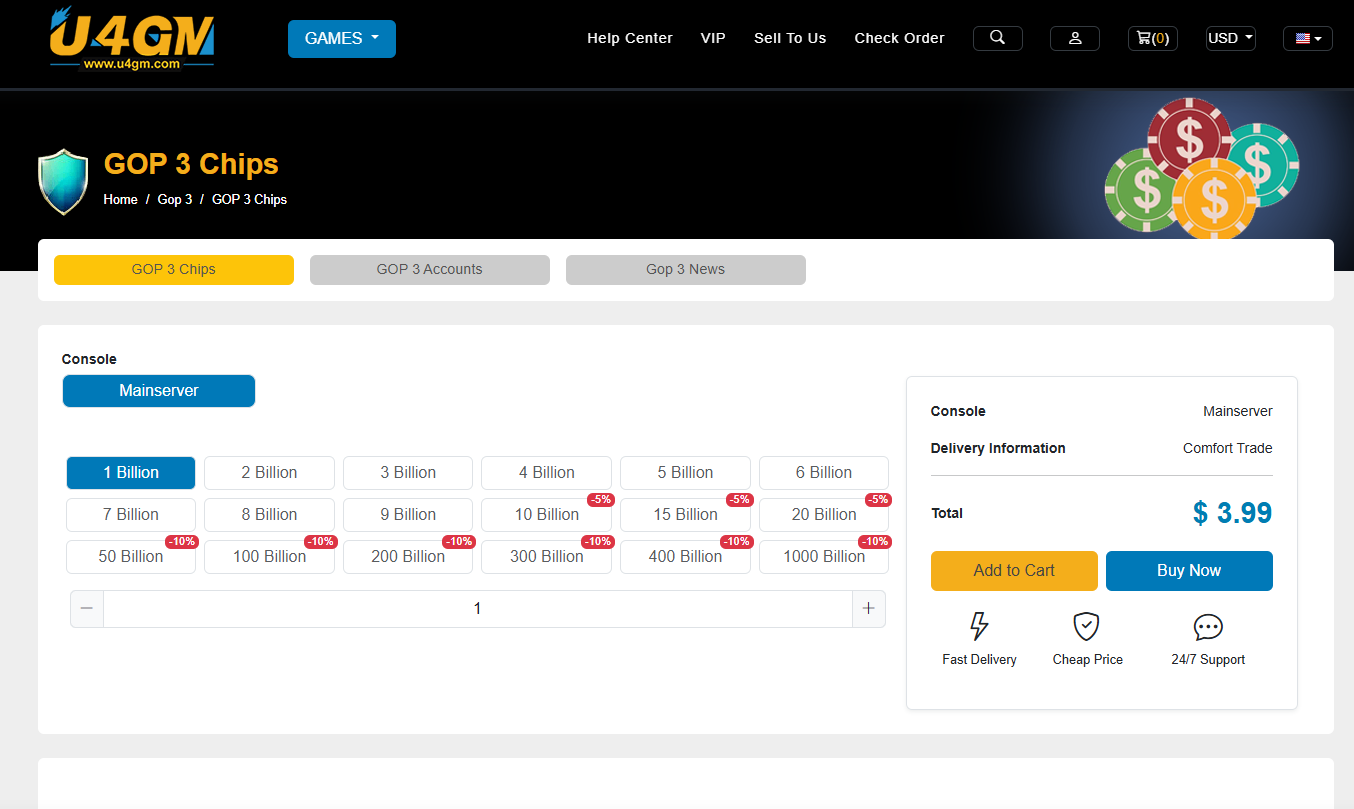Viewport: 1354px width, 809px height.
Task: Choose the 100 Billion package
Action: tap(269, 557)
